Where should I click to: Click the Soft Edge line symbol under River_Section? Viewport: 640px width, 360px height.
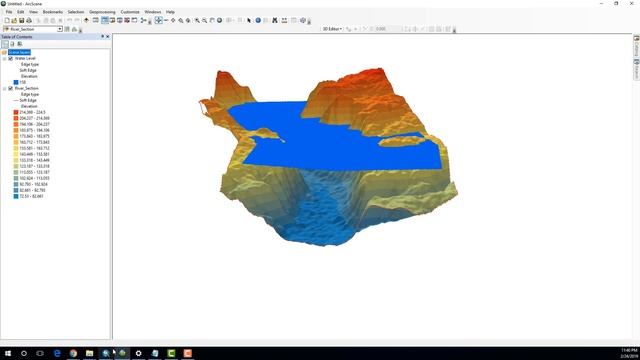16,100
